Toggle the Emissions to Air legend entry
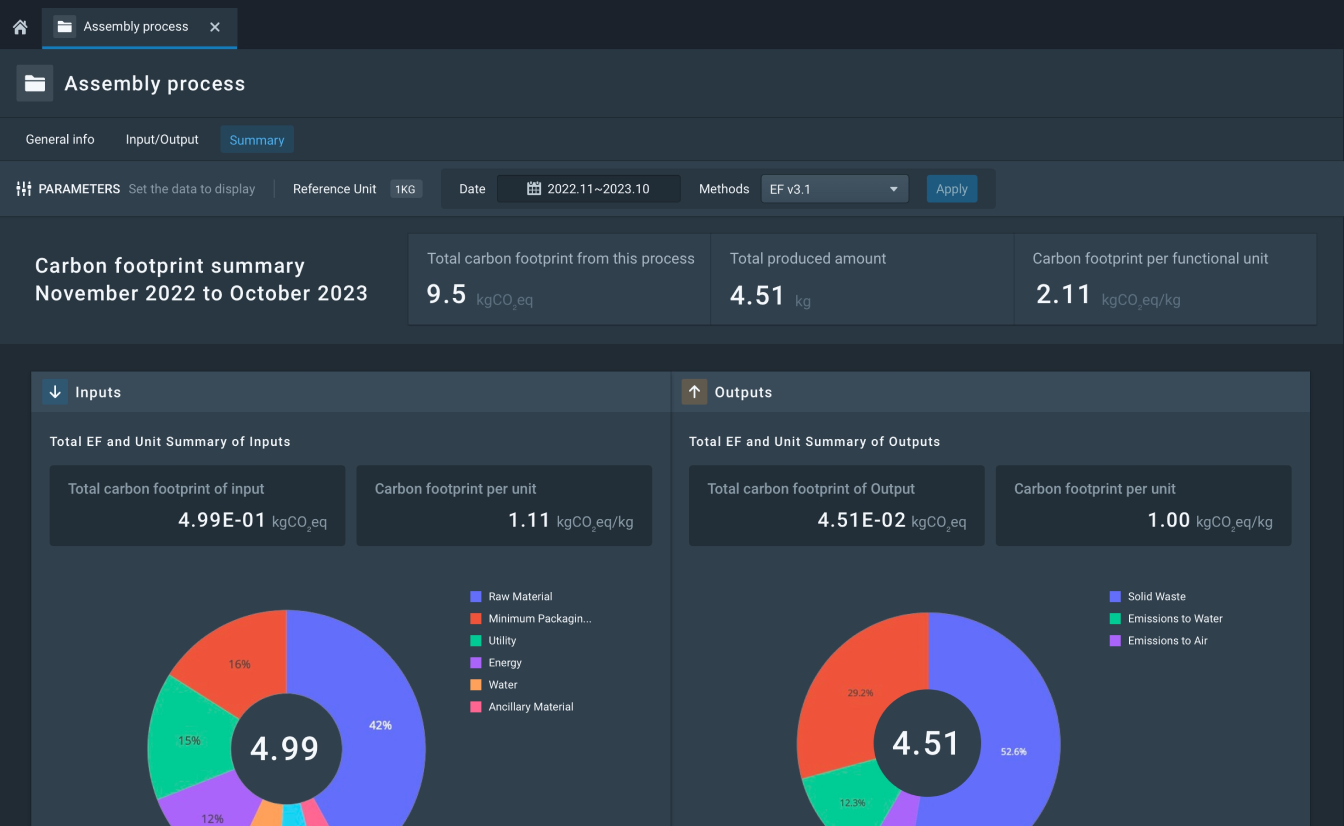 (x=1159, y=640)
